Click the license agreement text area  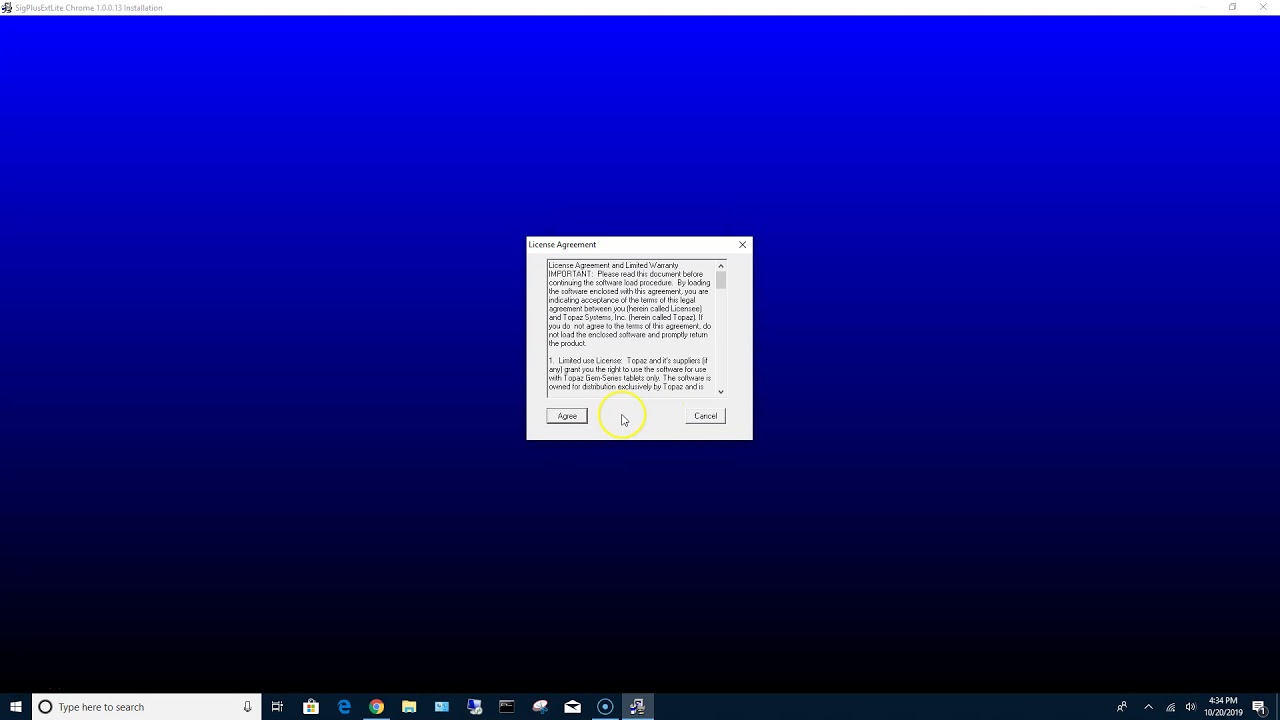click(x=631, y=328)
